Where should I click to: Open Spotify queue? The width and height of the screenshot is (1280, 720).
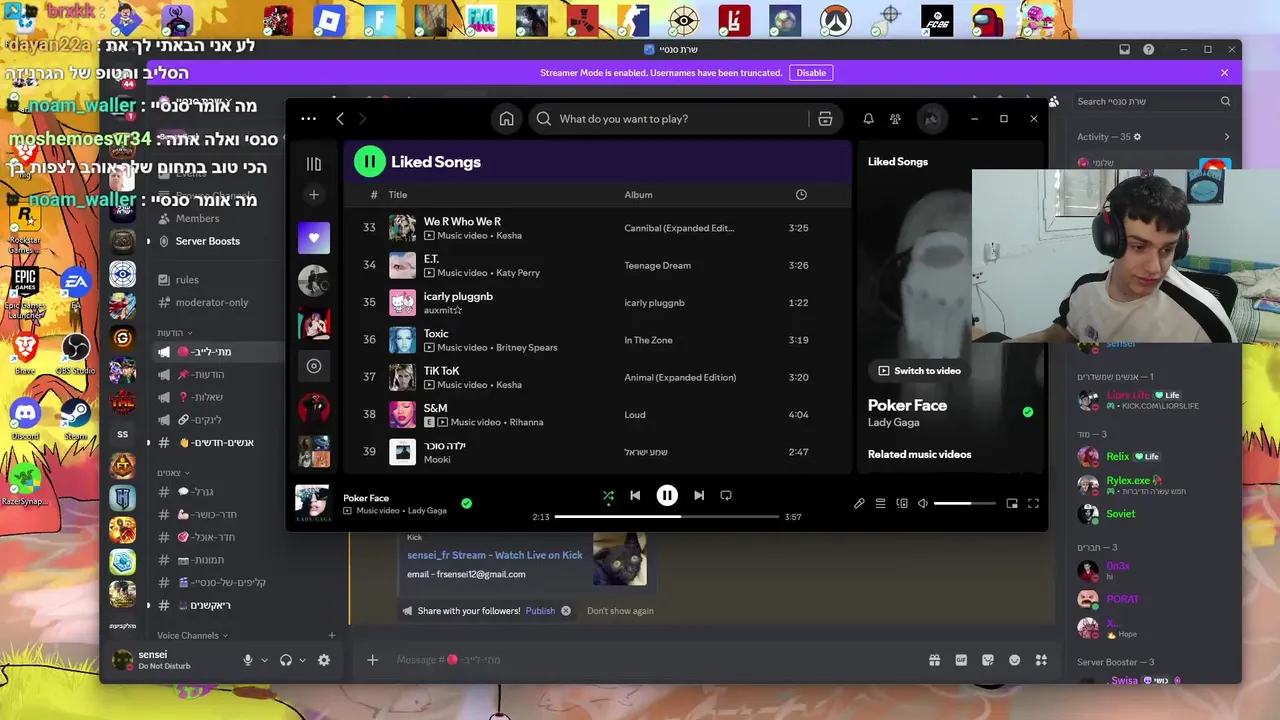[881, 503]
